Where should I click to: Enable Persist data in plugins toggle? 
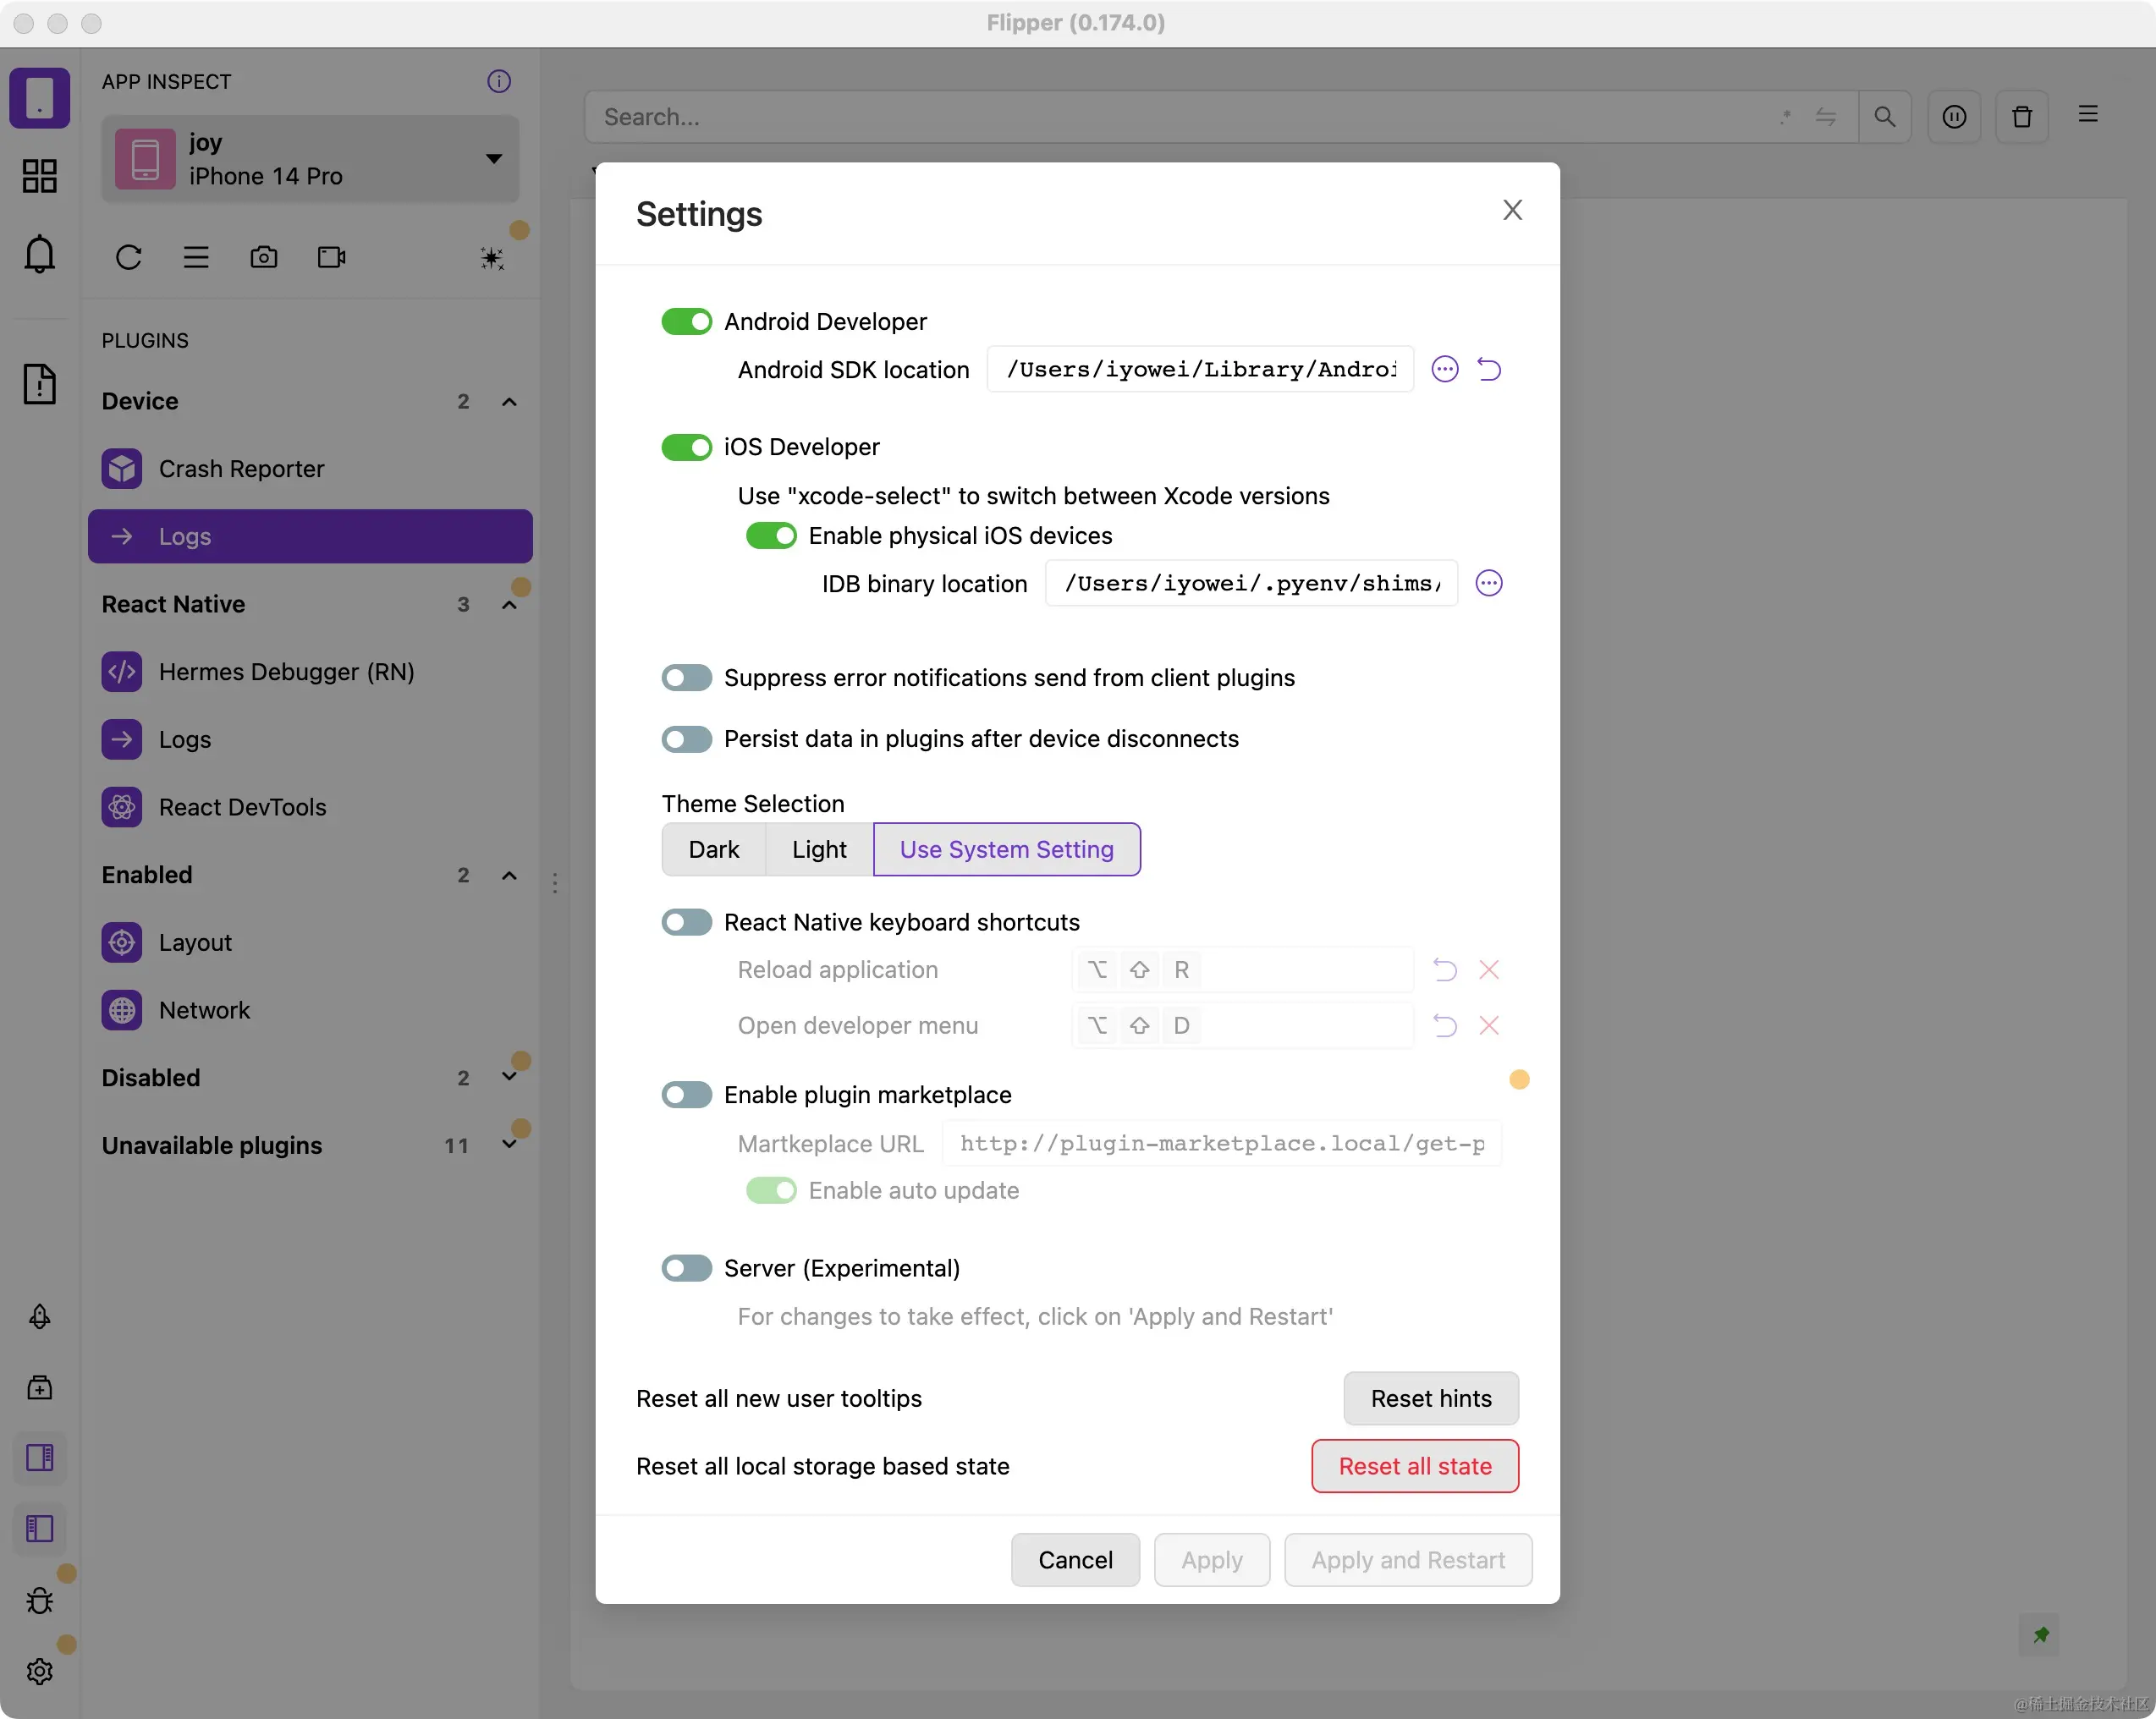pyautogui.click(x=686, y=739)
